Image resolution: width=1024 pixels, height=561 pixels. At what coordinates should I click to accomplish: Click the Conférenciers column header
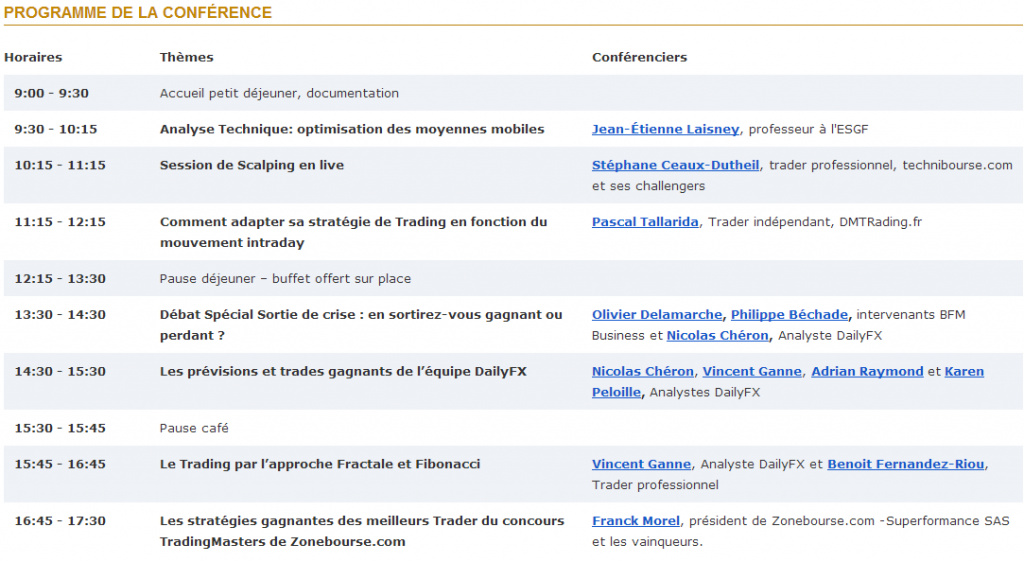pyautogui.click(x=639, y=57)
